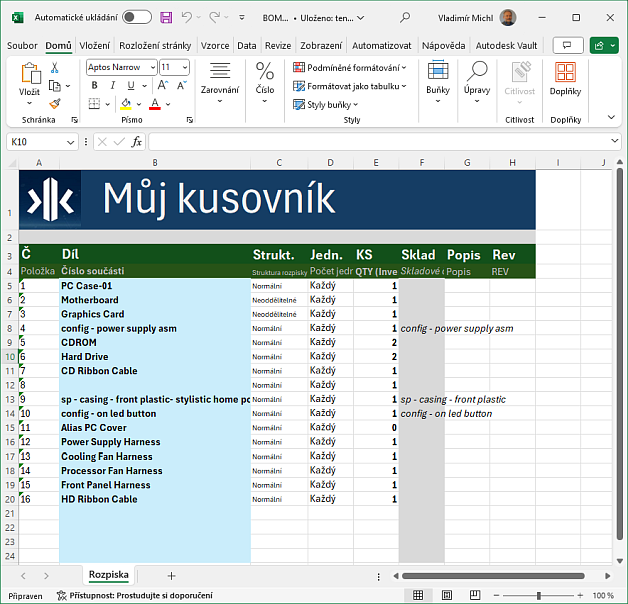Viewport: 628px width, 604px height.
Task: Apply bold formatting with the B icon
Action: click(94, 85)
